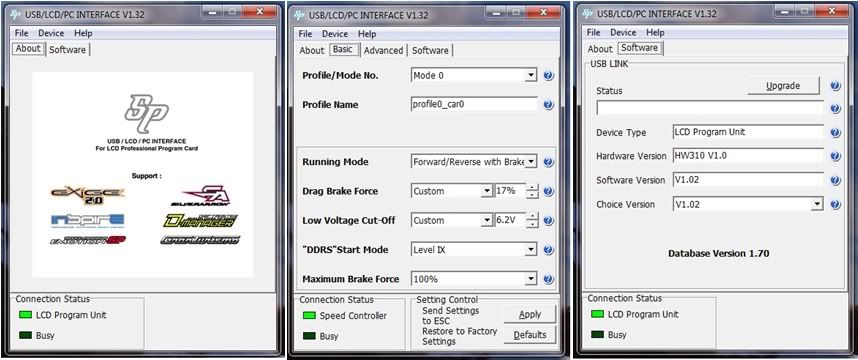Click help icon next to Maximum Brake Force
Screen dimensions: 858x360
click(x=549, y=279)
